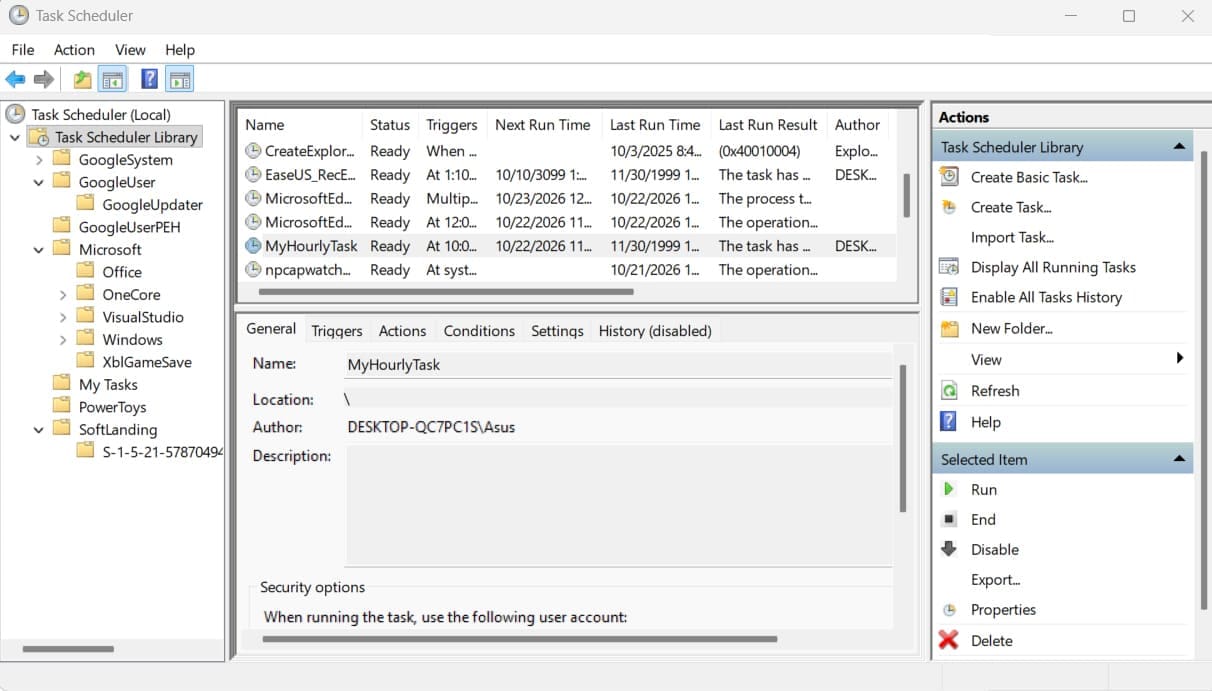Click the Help icon in Actions pane
Screen dimensions: 1212x691
tap(949, 422)
